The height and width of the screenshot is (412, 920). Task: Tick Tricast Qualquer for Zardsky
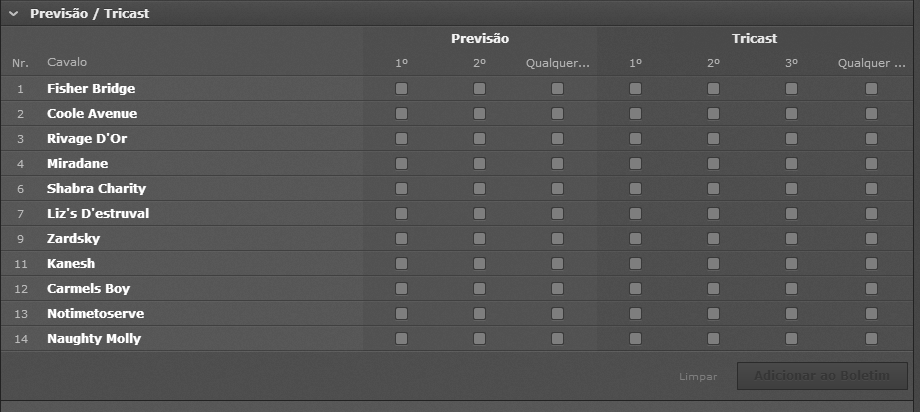[871, 239]
